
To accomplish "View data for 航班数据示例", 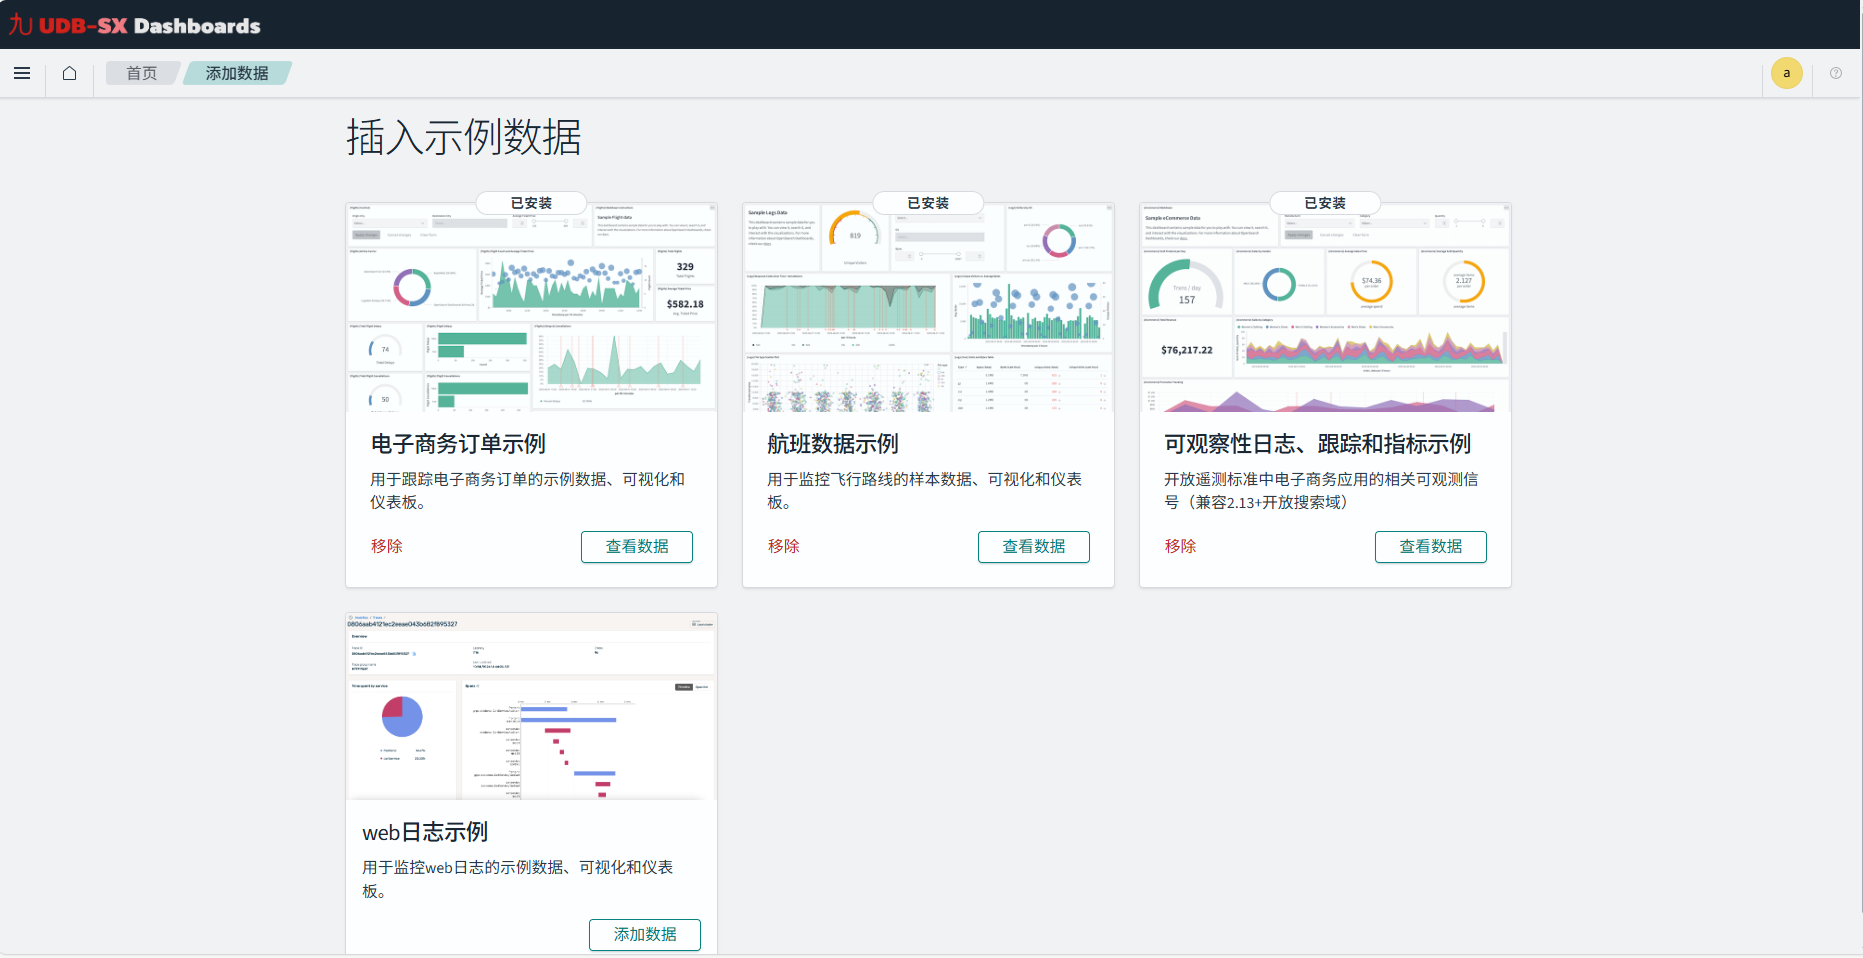I will point(1033,547).
